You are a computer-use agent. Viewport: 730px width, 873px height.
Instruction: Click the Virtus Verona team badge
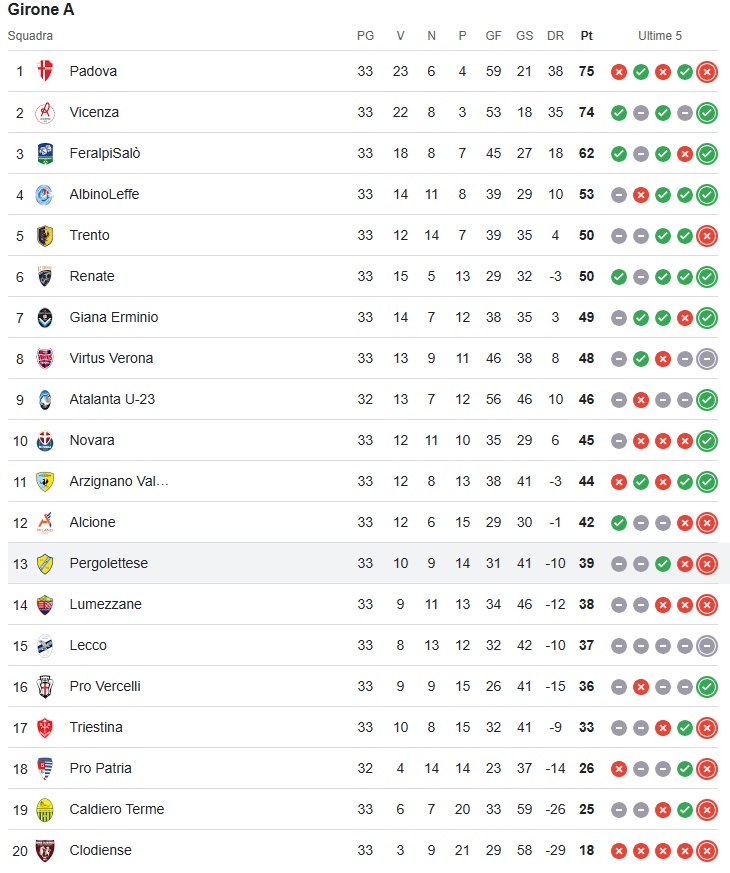click(45, 358)
